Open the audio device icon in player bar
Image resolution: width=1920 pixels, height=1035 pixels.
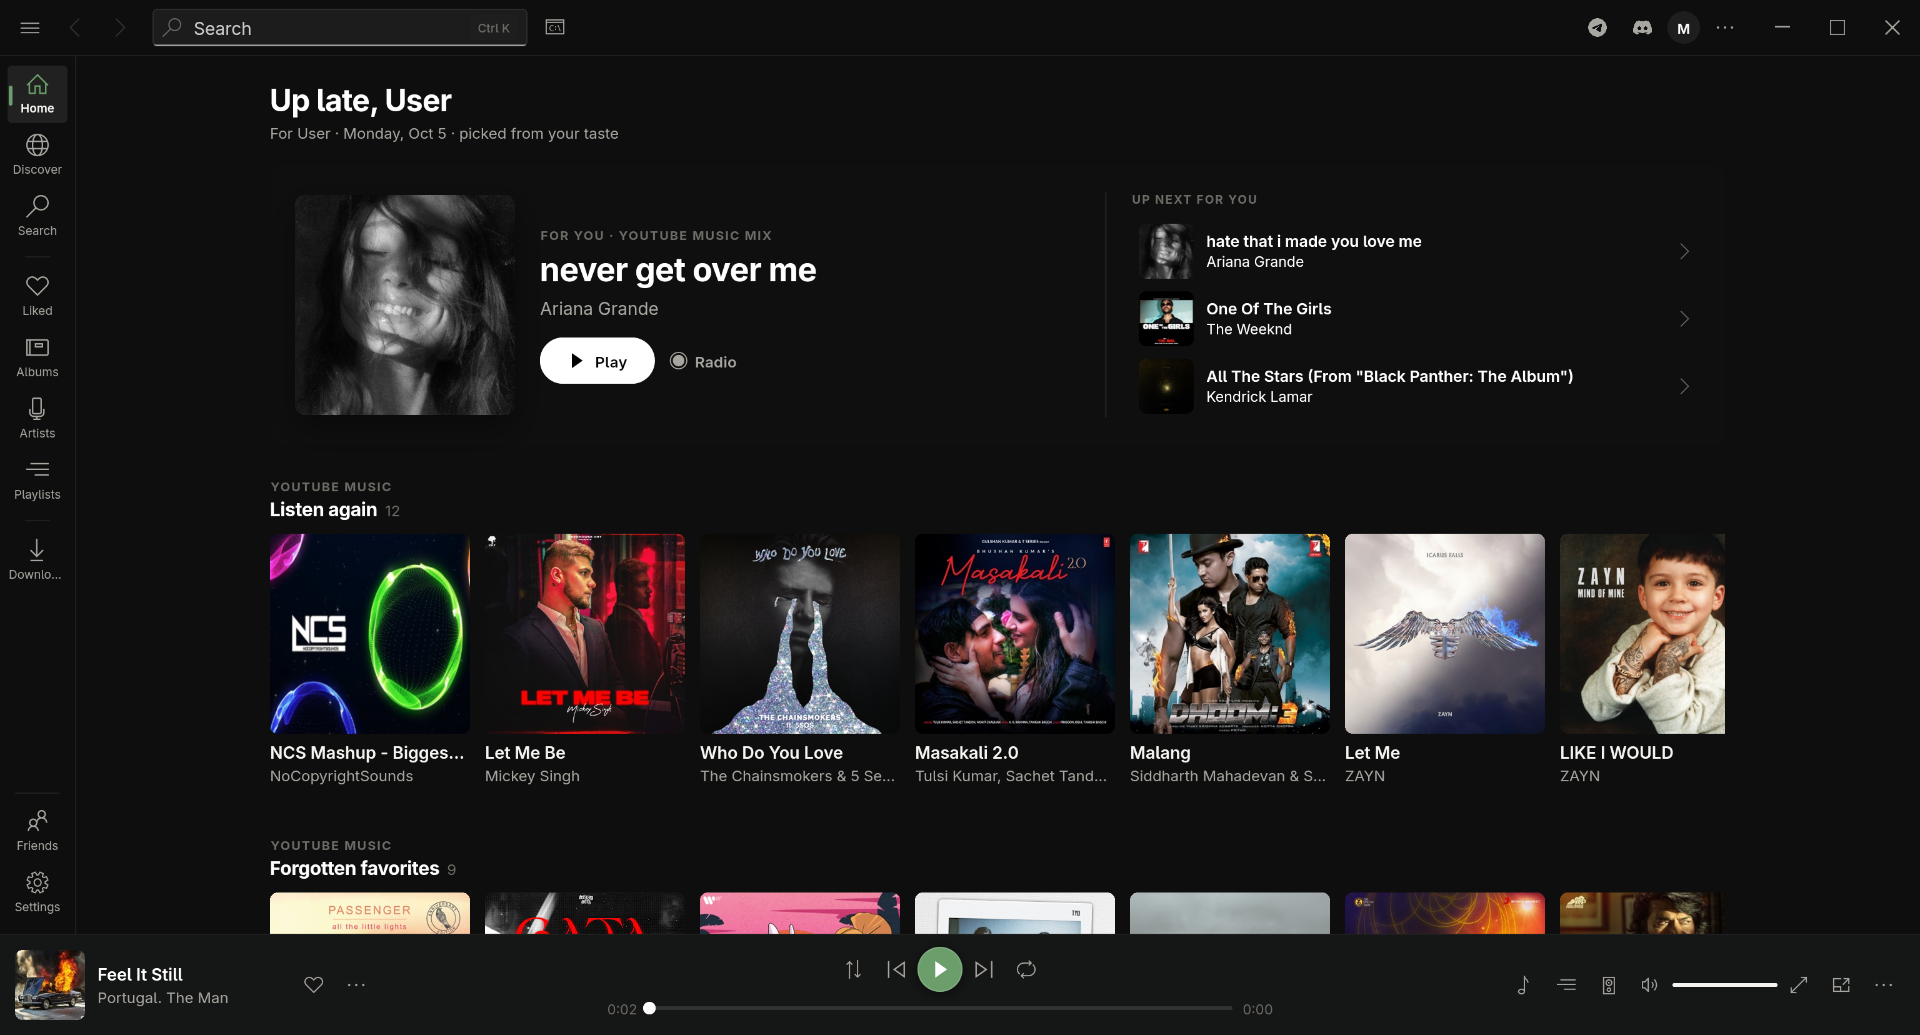1609,985
